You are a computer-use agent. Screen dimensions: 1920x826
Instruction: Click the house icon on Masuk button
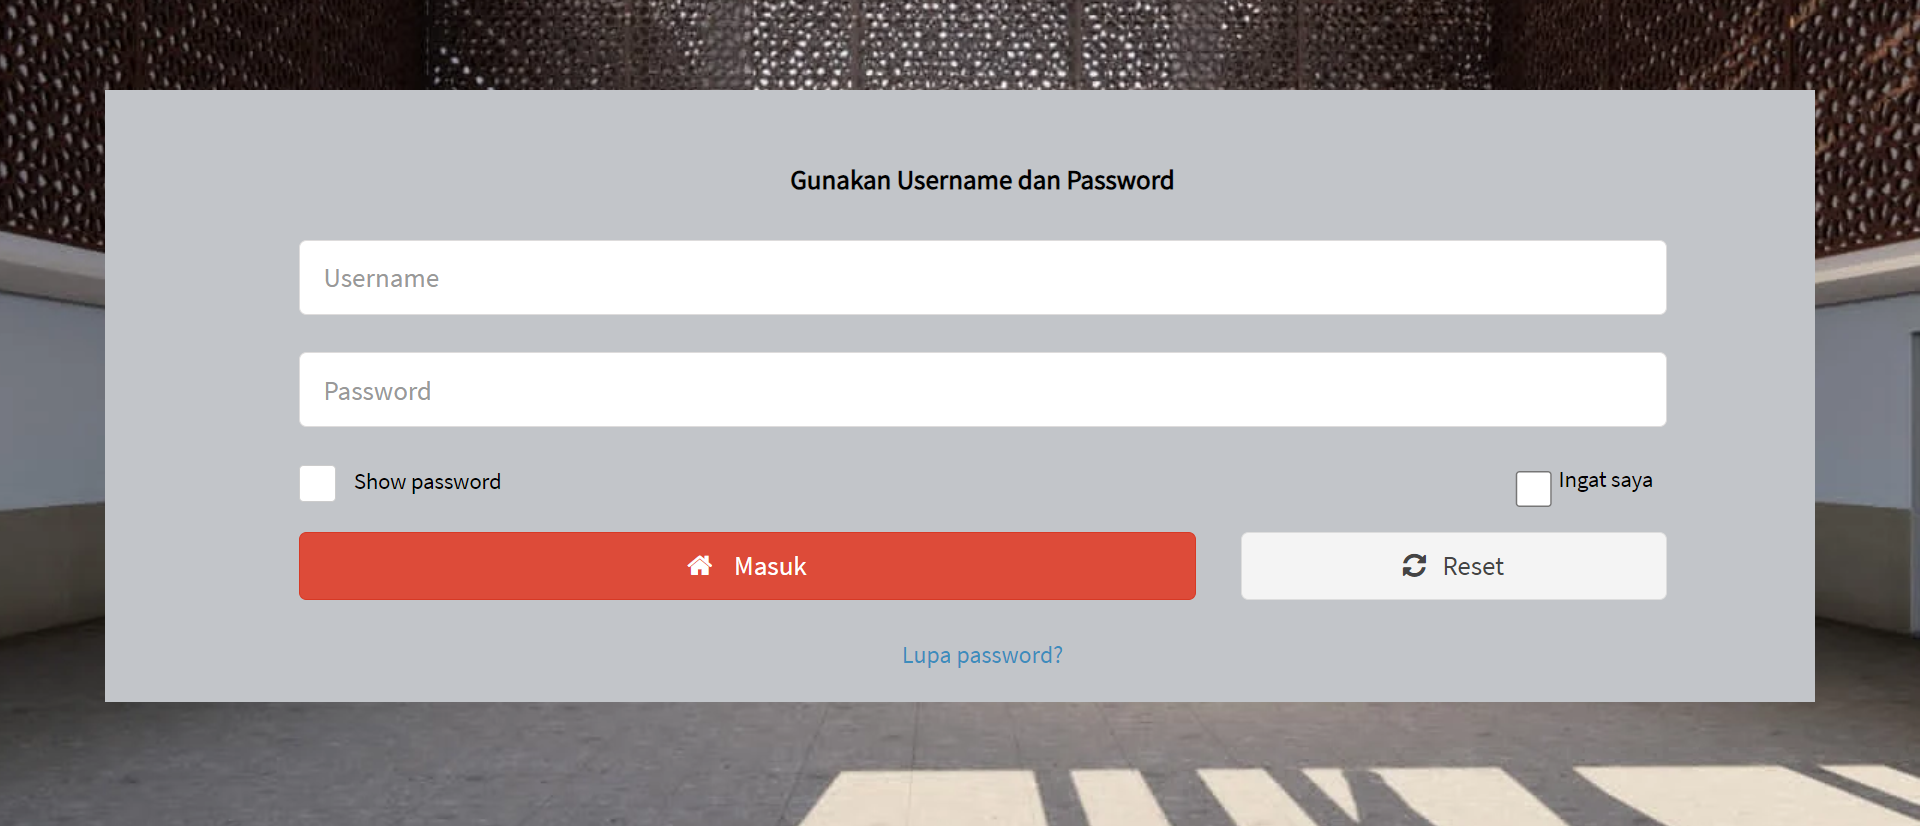[700, 566]
